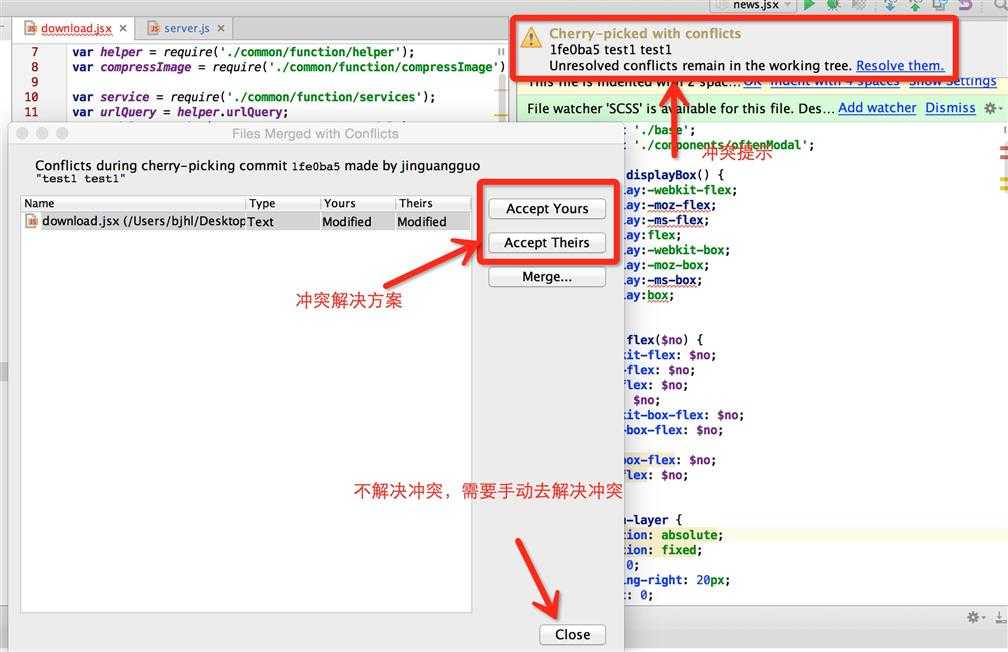
Task: Dismiss the SCSS file watcher notice
Action: click(x=950, y=108)
